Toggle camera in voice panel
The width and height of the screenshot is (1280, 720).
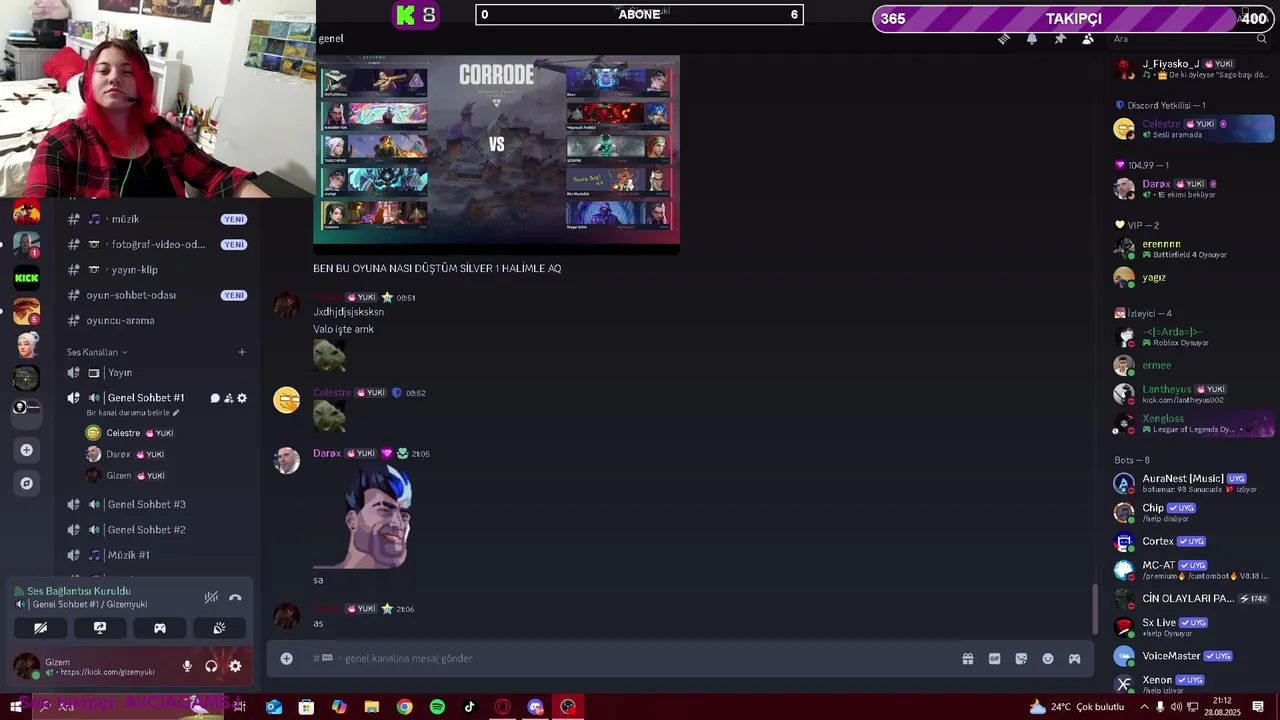[x=40, y=628]
